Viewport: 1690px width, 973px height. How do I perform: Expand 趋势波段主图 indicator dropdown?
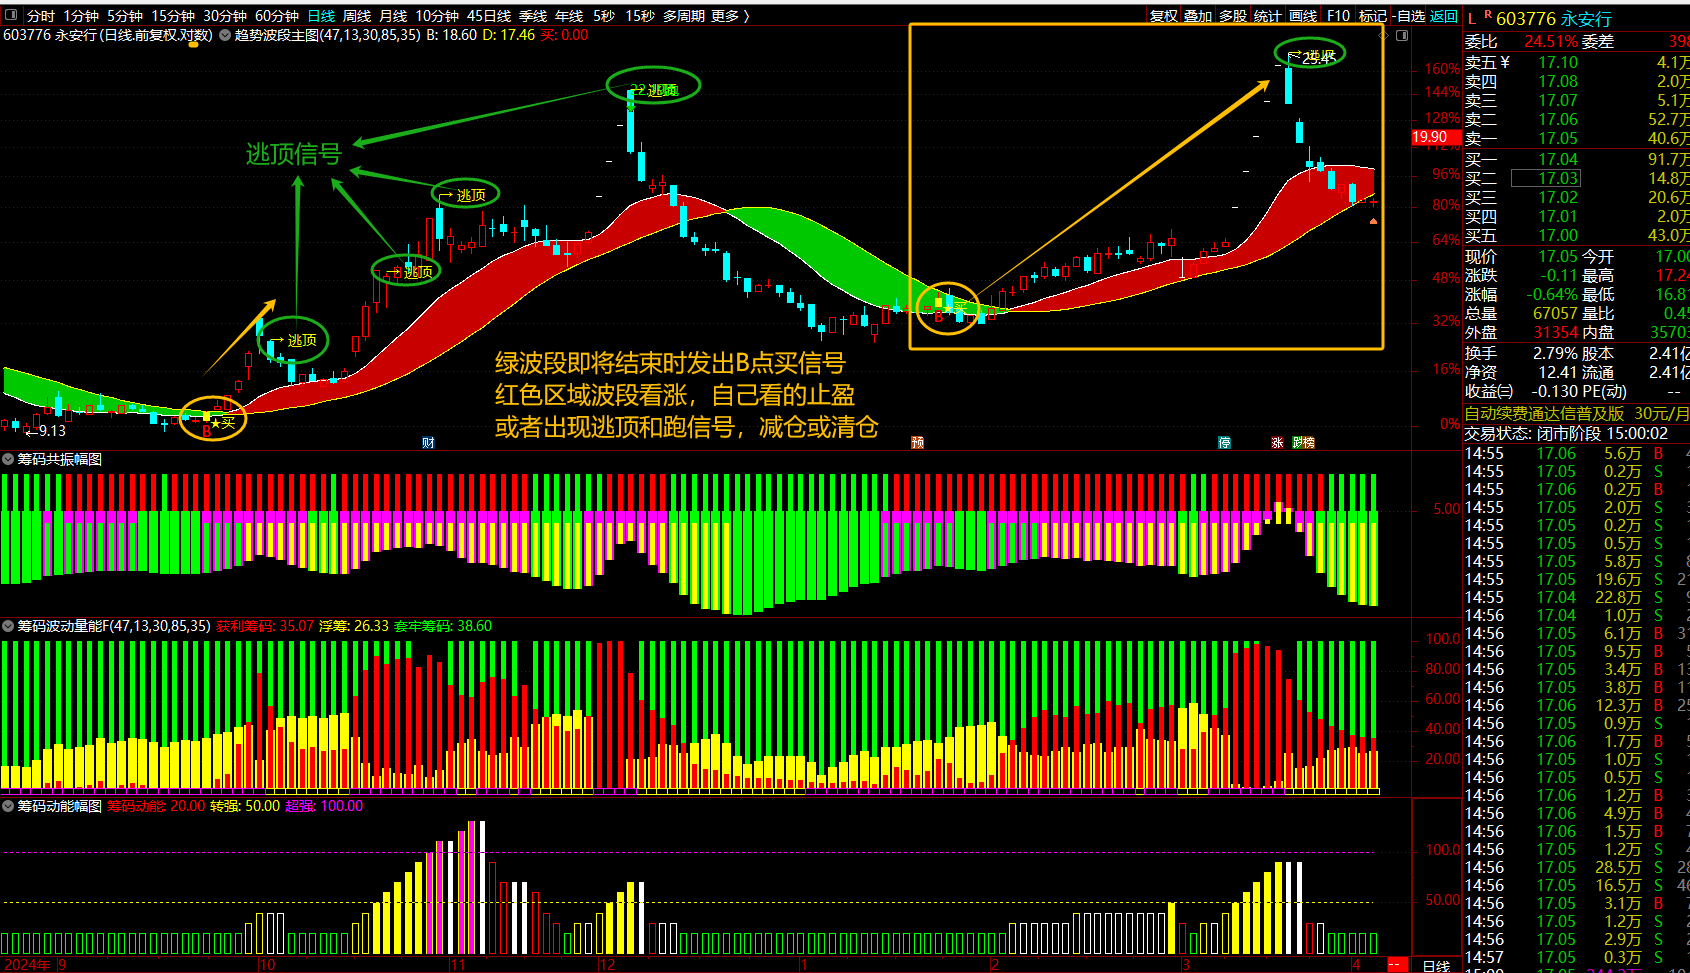point(225,35)
